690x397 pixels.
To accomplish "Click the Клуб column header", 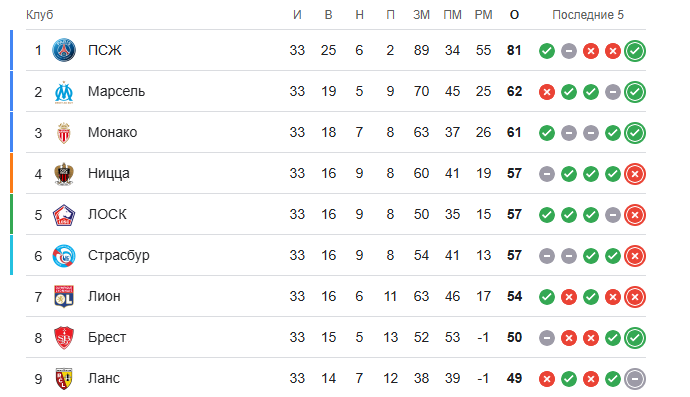I will (40, 15).
